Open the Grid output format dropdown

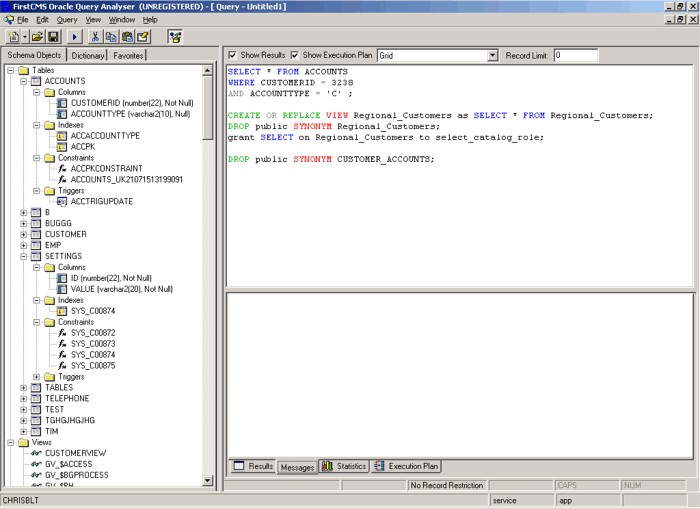tap(492, 55)
